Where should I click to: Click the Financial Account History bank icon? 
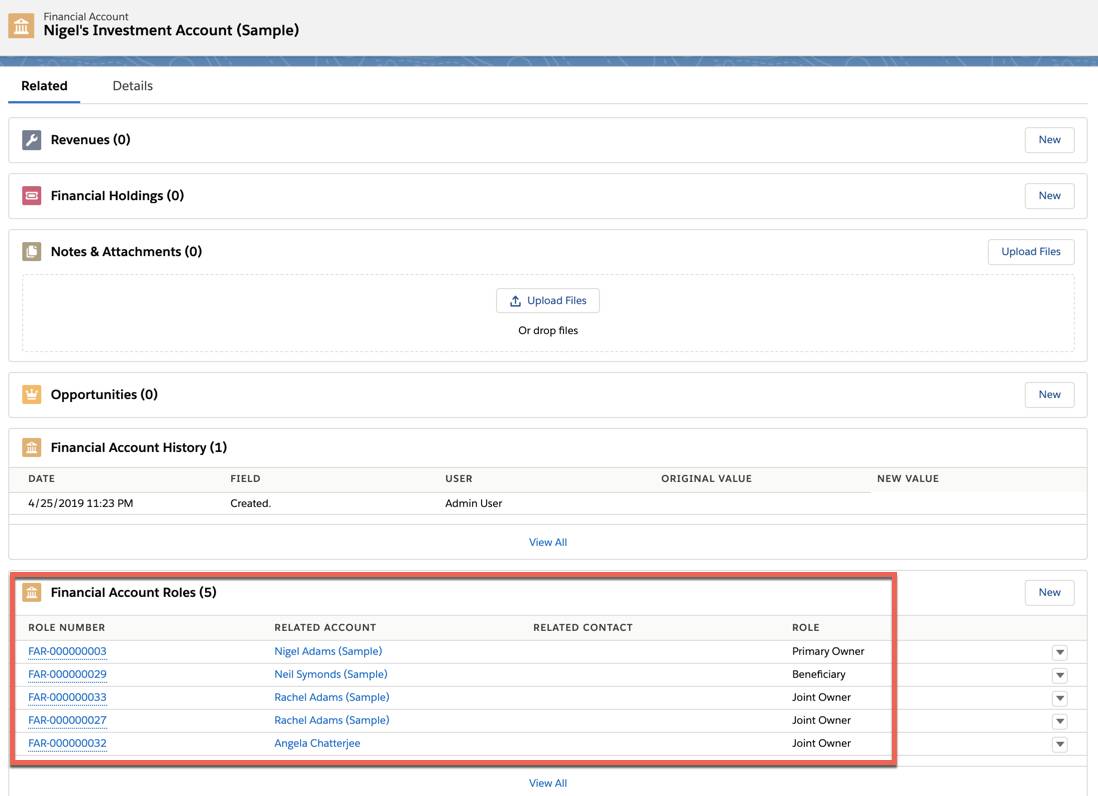[x=32, y=447]
